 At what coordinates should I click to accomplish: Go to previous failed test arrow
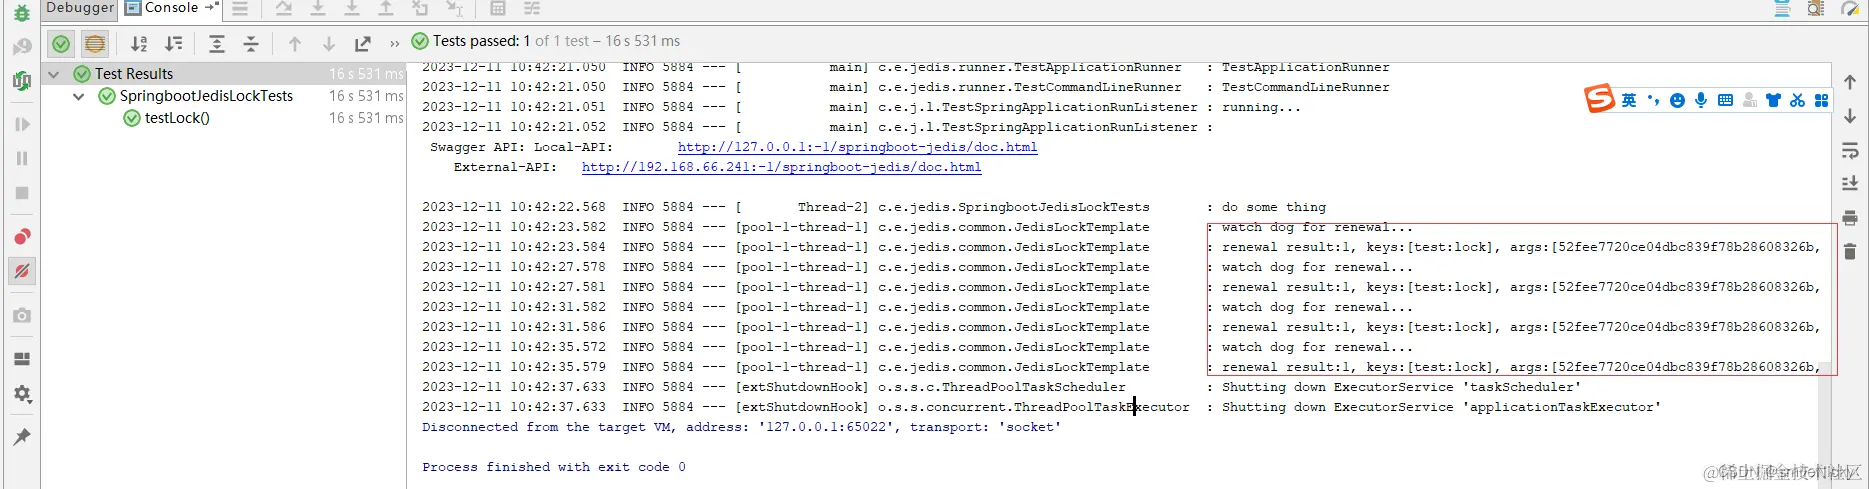coord(294,44)
